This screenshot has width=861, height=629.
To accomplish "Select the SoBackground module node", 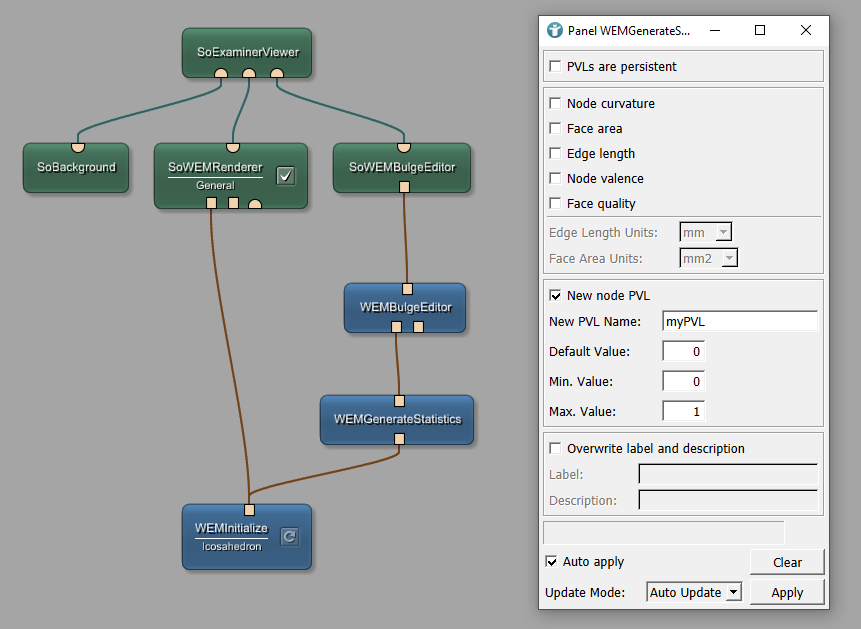I will tap(76, 167).
